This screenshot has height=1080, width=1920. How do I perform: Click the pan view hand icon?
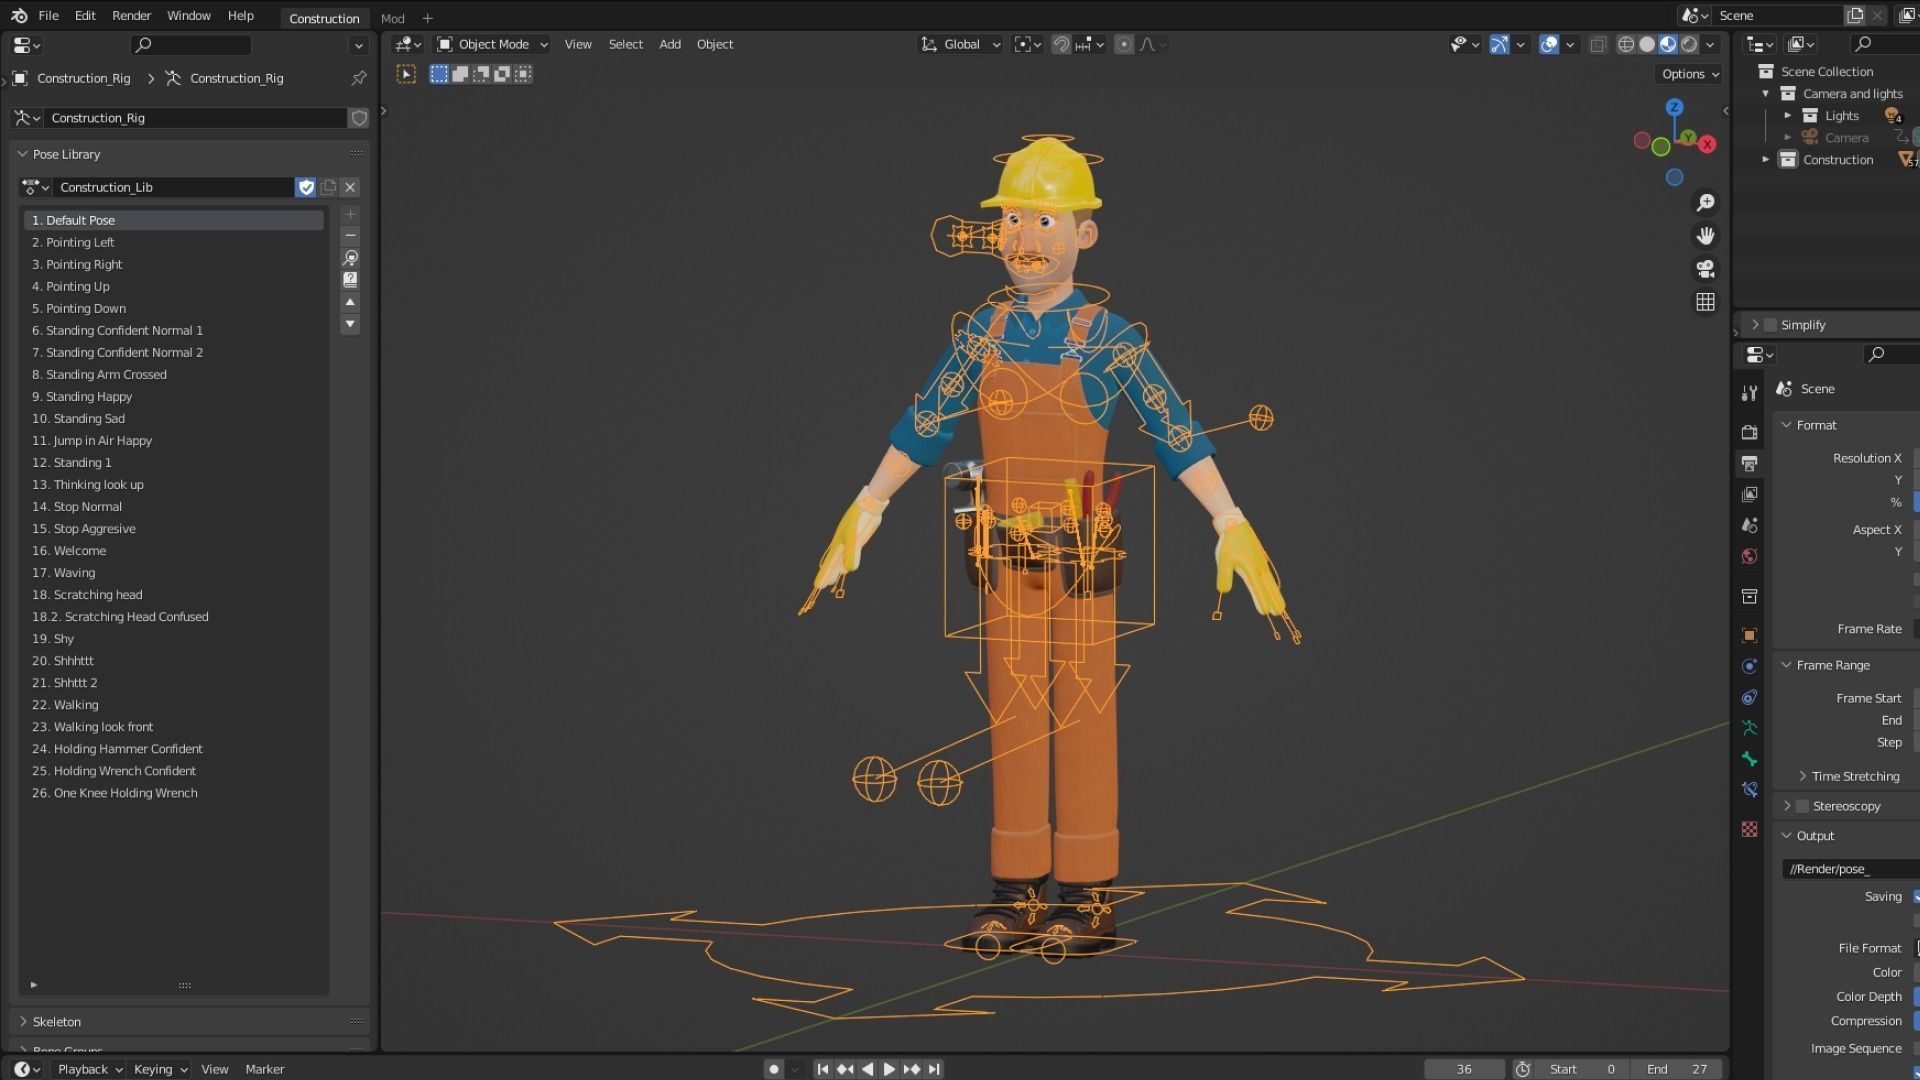click(1706, 236)
